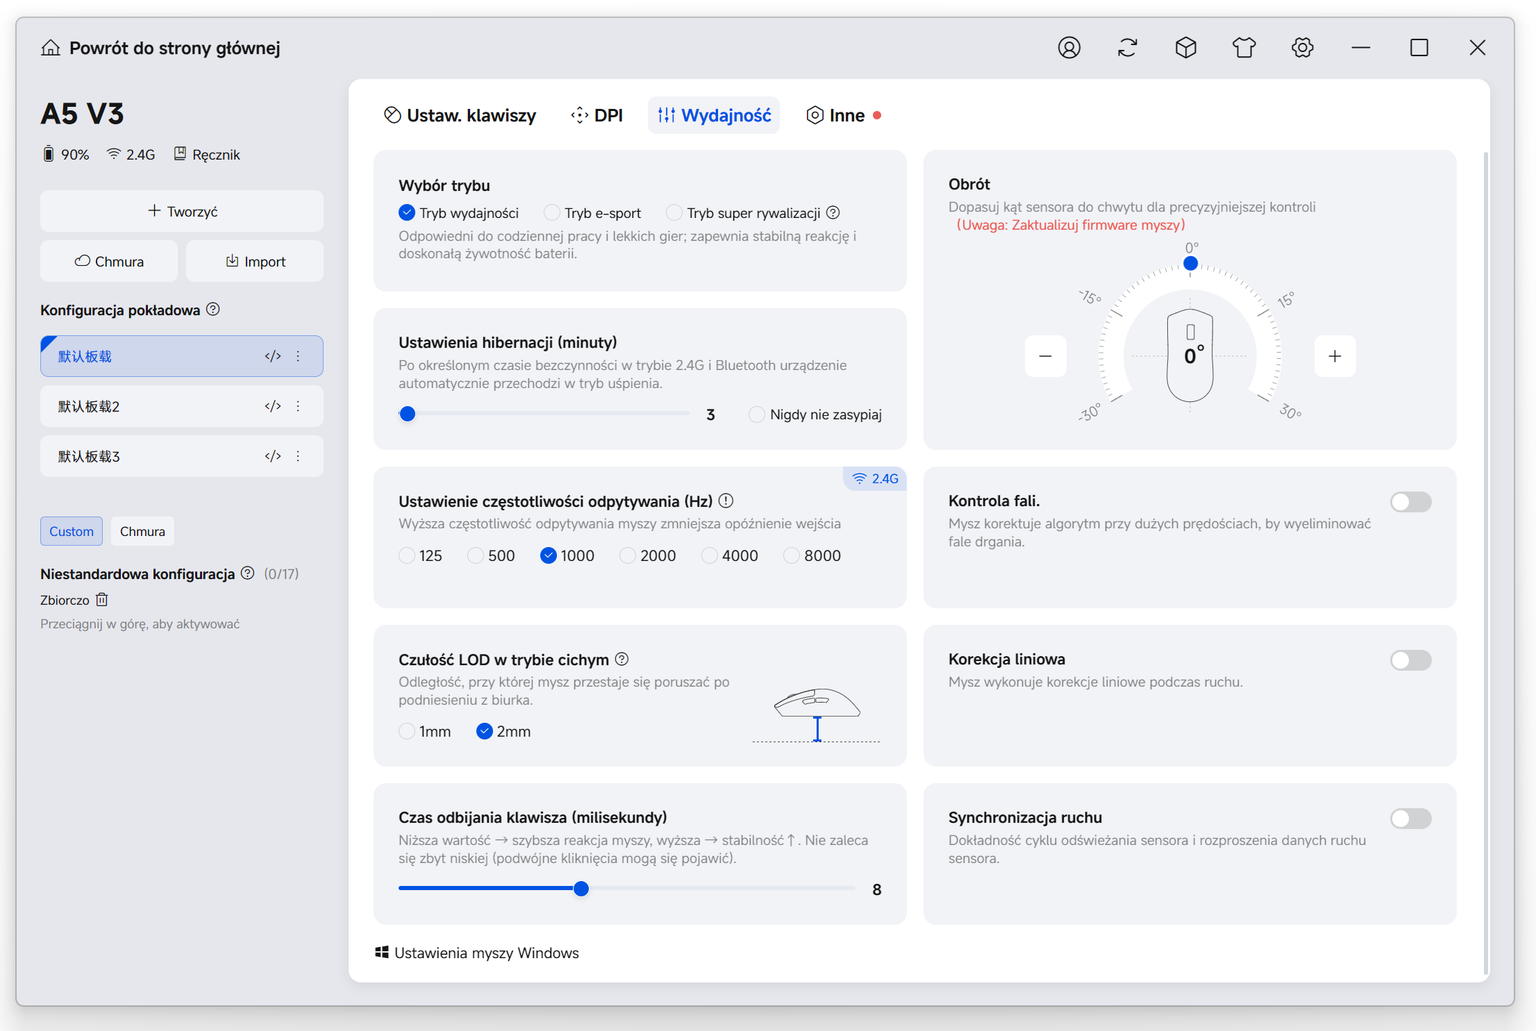Select Tryb super rywalizacji mode
1536x1031 pixels.
743,213
